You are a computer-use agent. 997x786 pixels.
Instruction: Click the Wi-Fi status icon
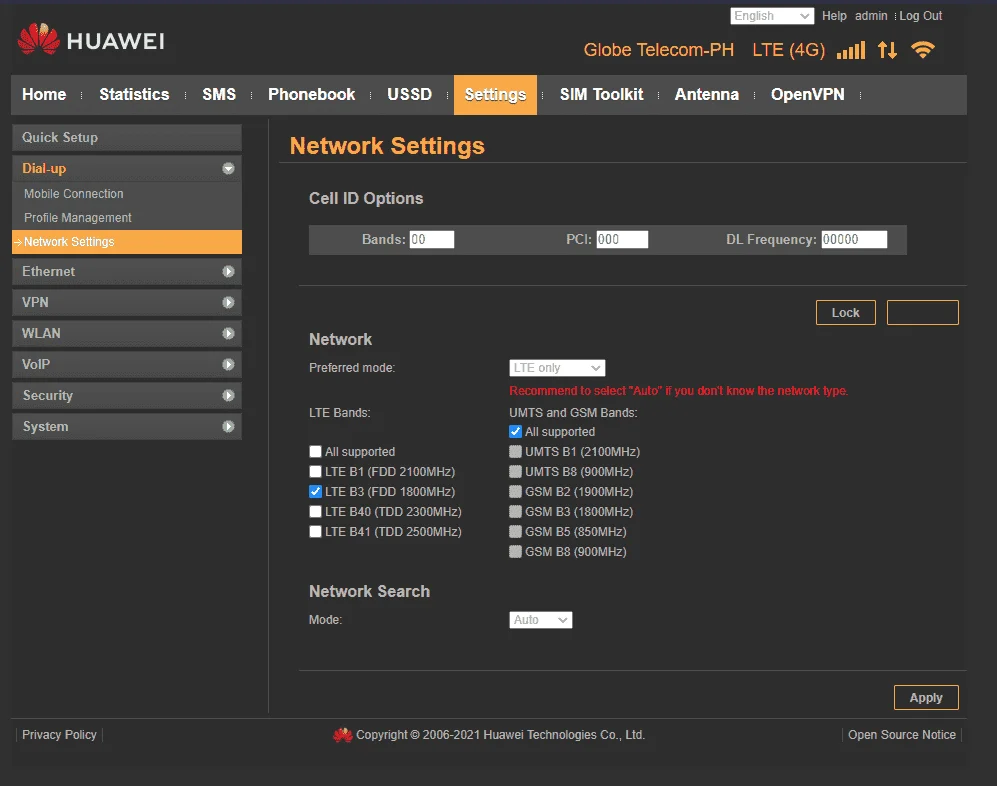pyautogui.click(x=923, y=50)
